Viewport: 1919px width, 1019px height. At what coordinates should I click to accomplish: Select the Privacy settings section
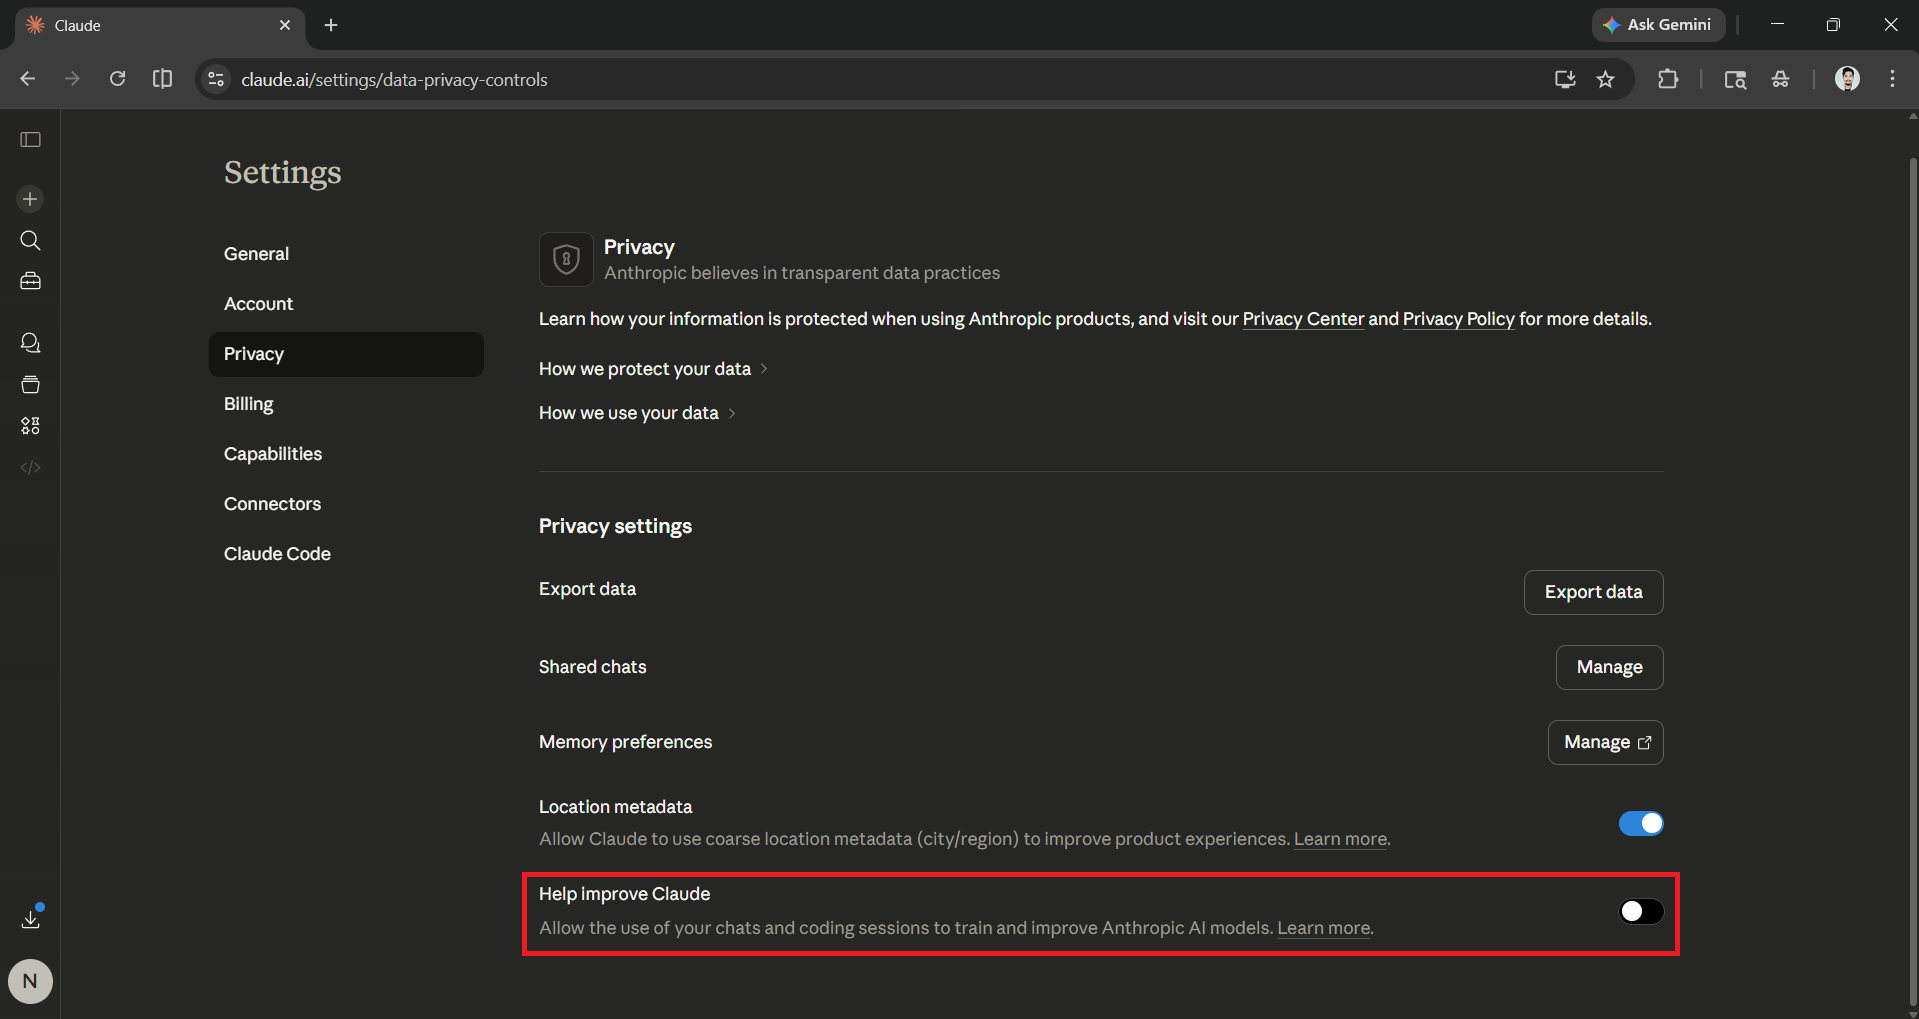pos(346,354)
